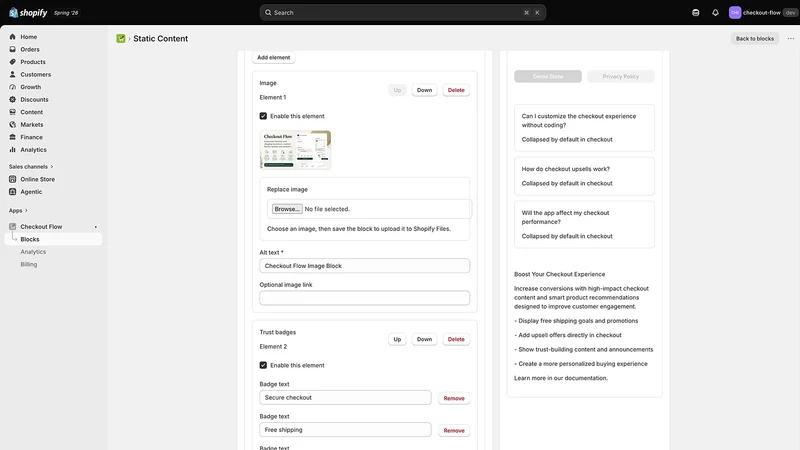The width and height of the screenshot is (800, 450).
Task: Click the Privacy Policy preview button
Action: point(620,77)
